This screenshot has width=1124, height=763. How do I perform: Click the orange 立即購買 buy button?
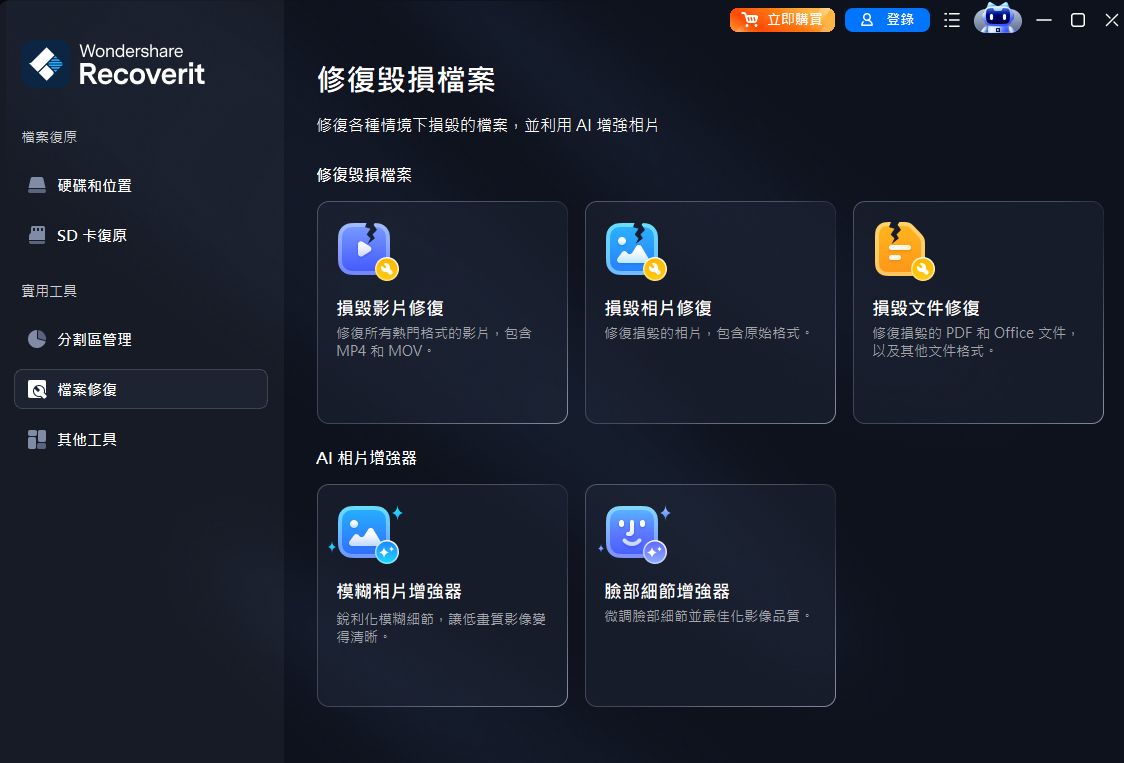[782, 20]
